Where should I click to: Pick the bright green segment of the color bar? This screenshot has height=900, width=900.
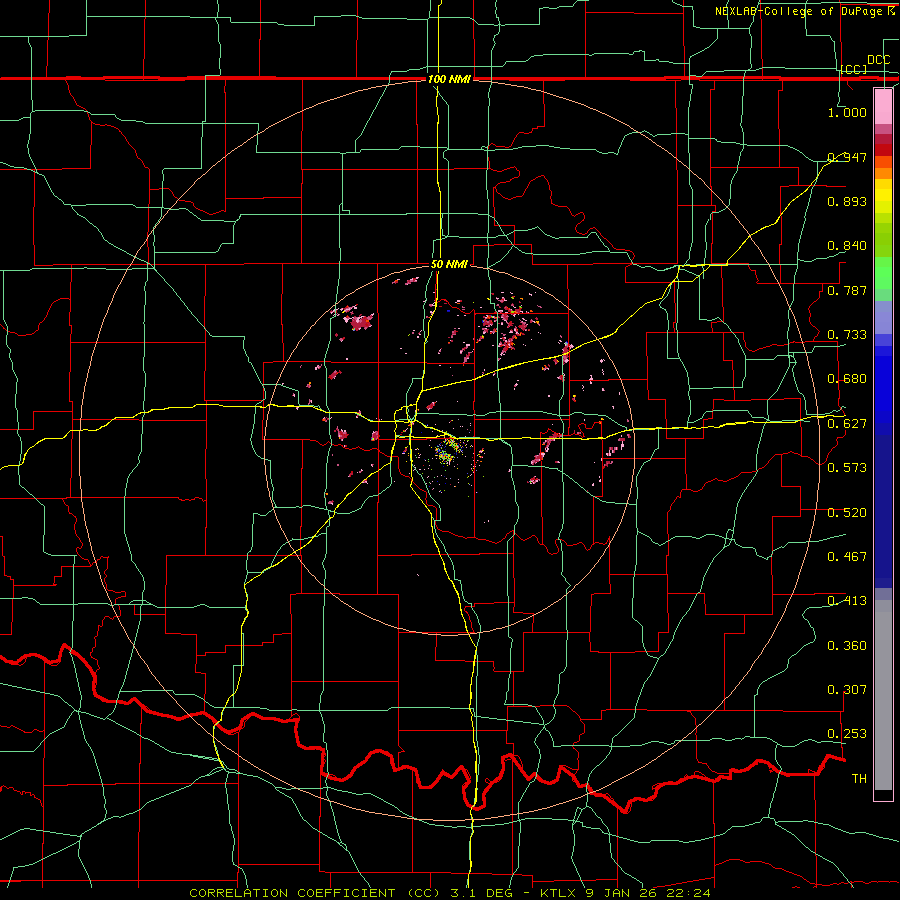(883, 273)
